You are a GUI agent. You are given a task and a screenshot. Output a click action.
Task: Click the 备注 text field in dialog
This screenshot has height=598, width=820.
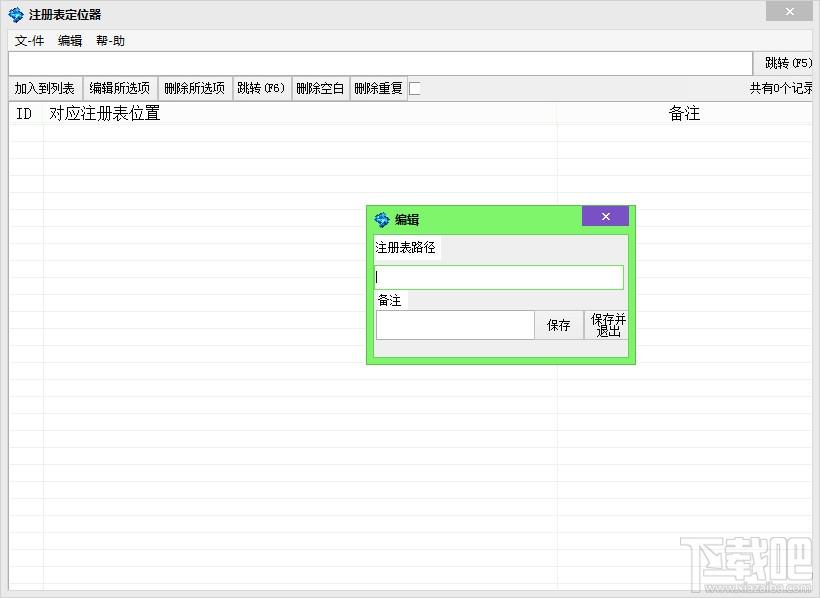tap(455, 325)
